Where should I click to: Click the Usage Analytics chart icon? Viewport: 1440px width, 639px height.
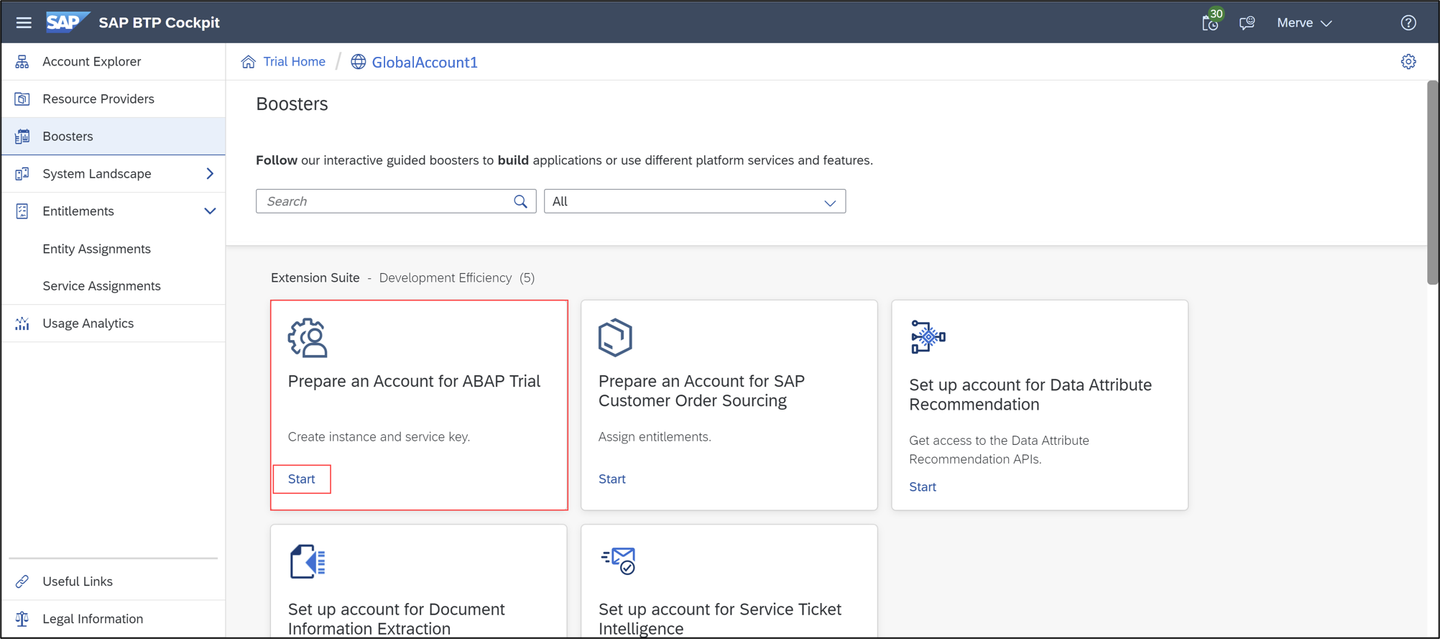[22, 324]
